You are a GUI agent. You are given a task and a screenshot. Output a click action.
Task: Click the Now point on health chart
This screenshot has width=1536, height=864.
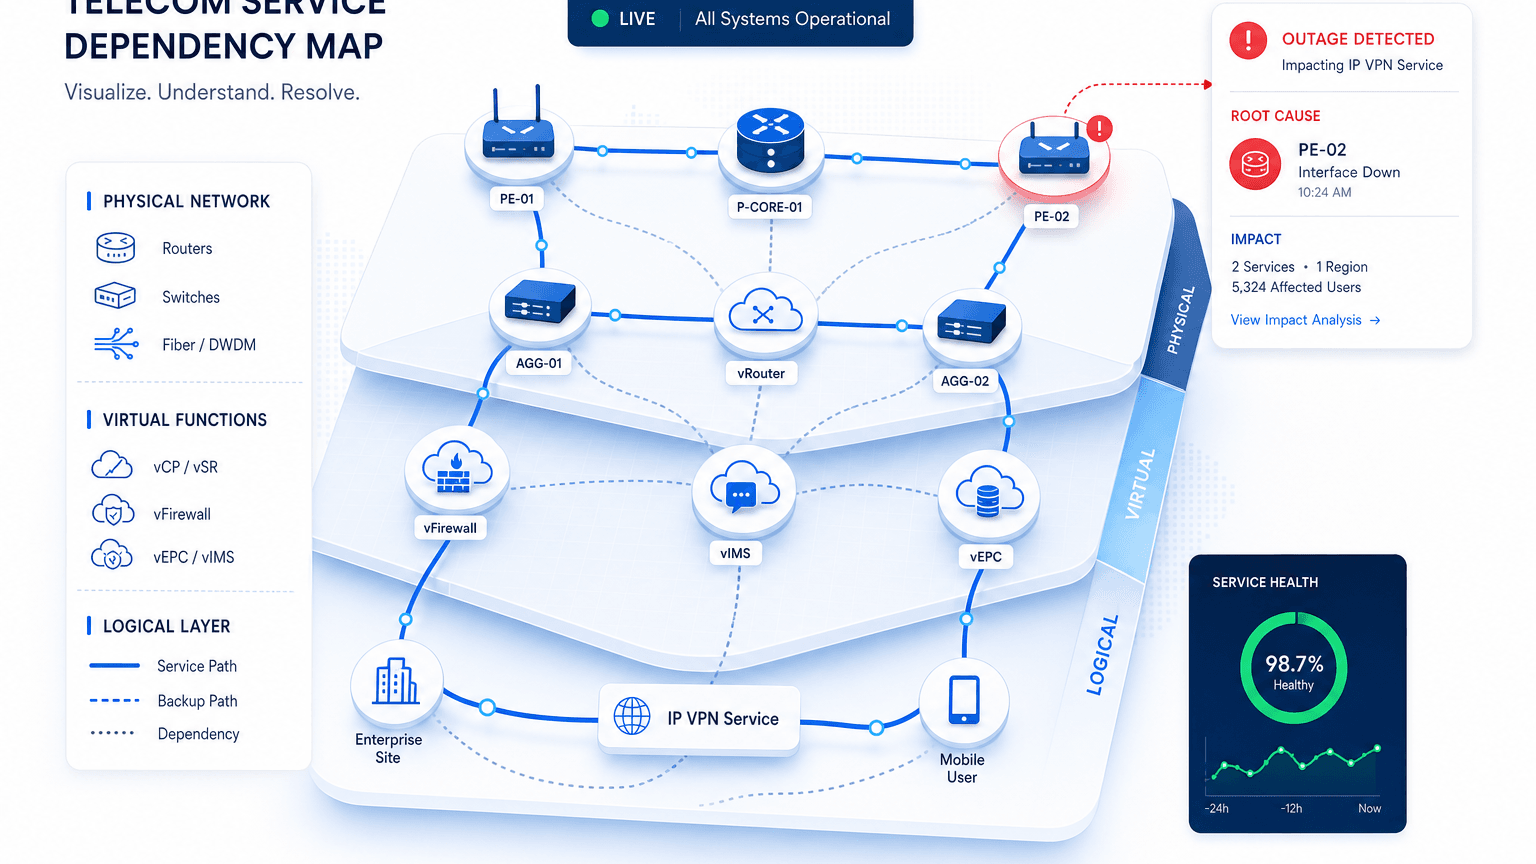point(1378,748)
